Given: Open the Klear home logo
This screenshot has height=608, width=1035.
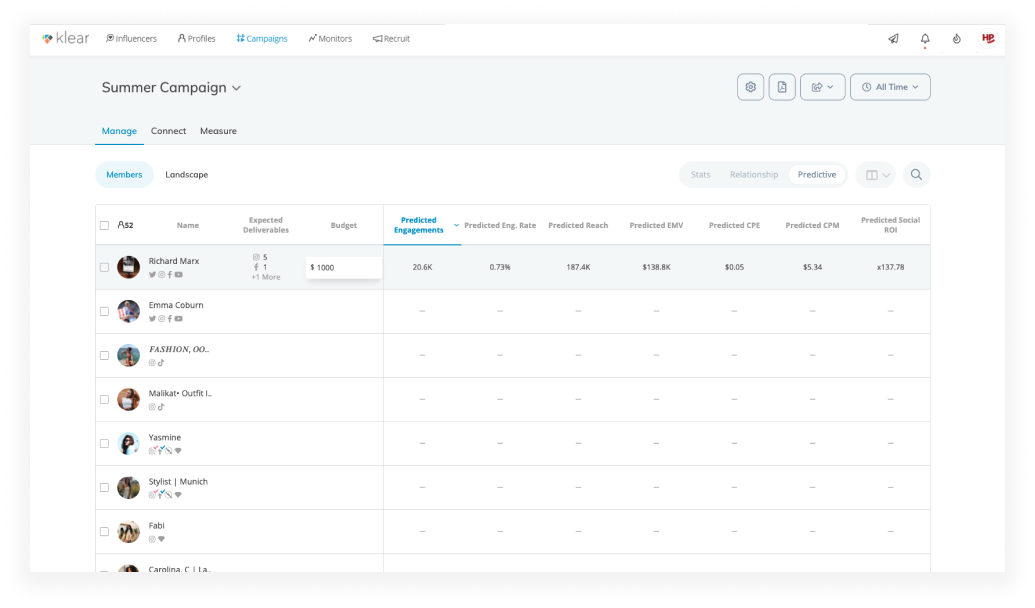Looking at the screenshot, I should (65, 38).
